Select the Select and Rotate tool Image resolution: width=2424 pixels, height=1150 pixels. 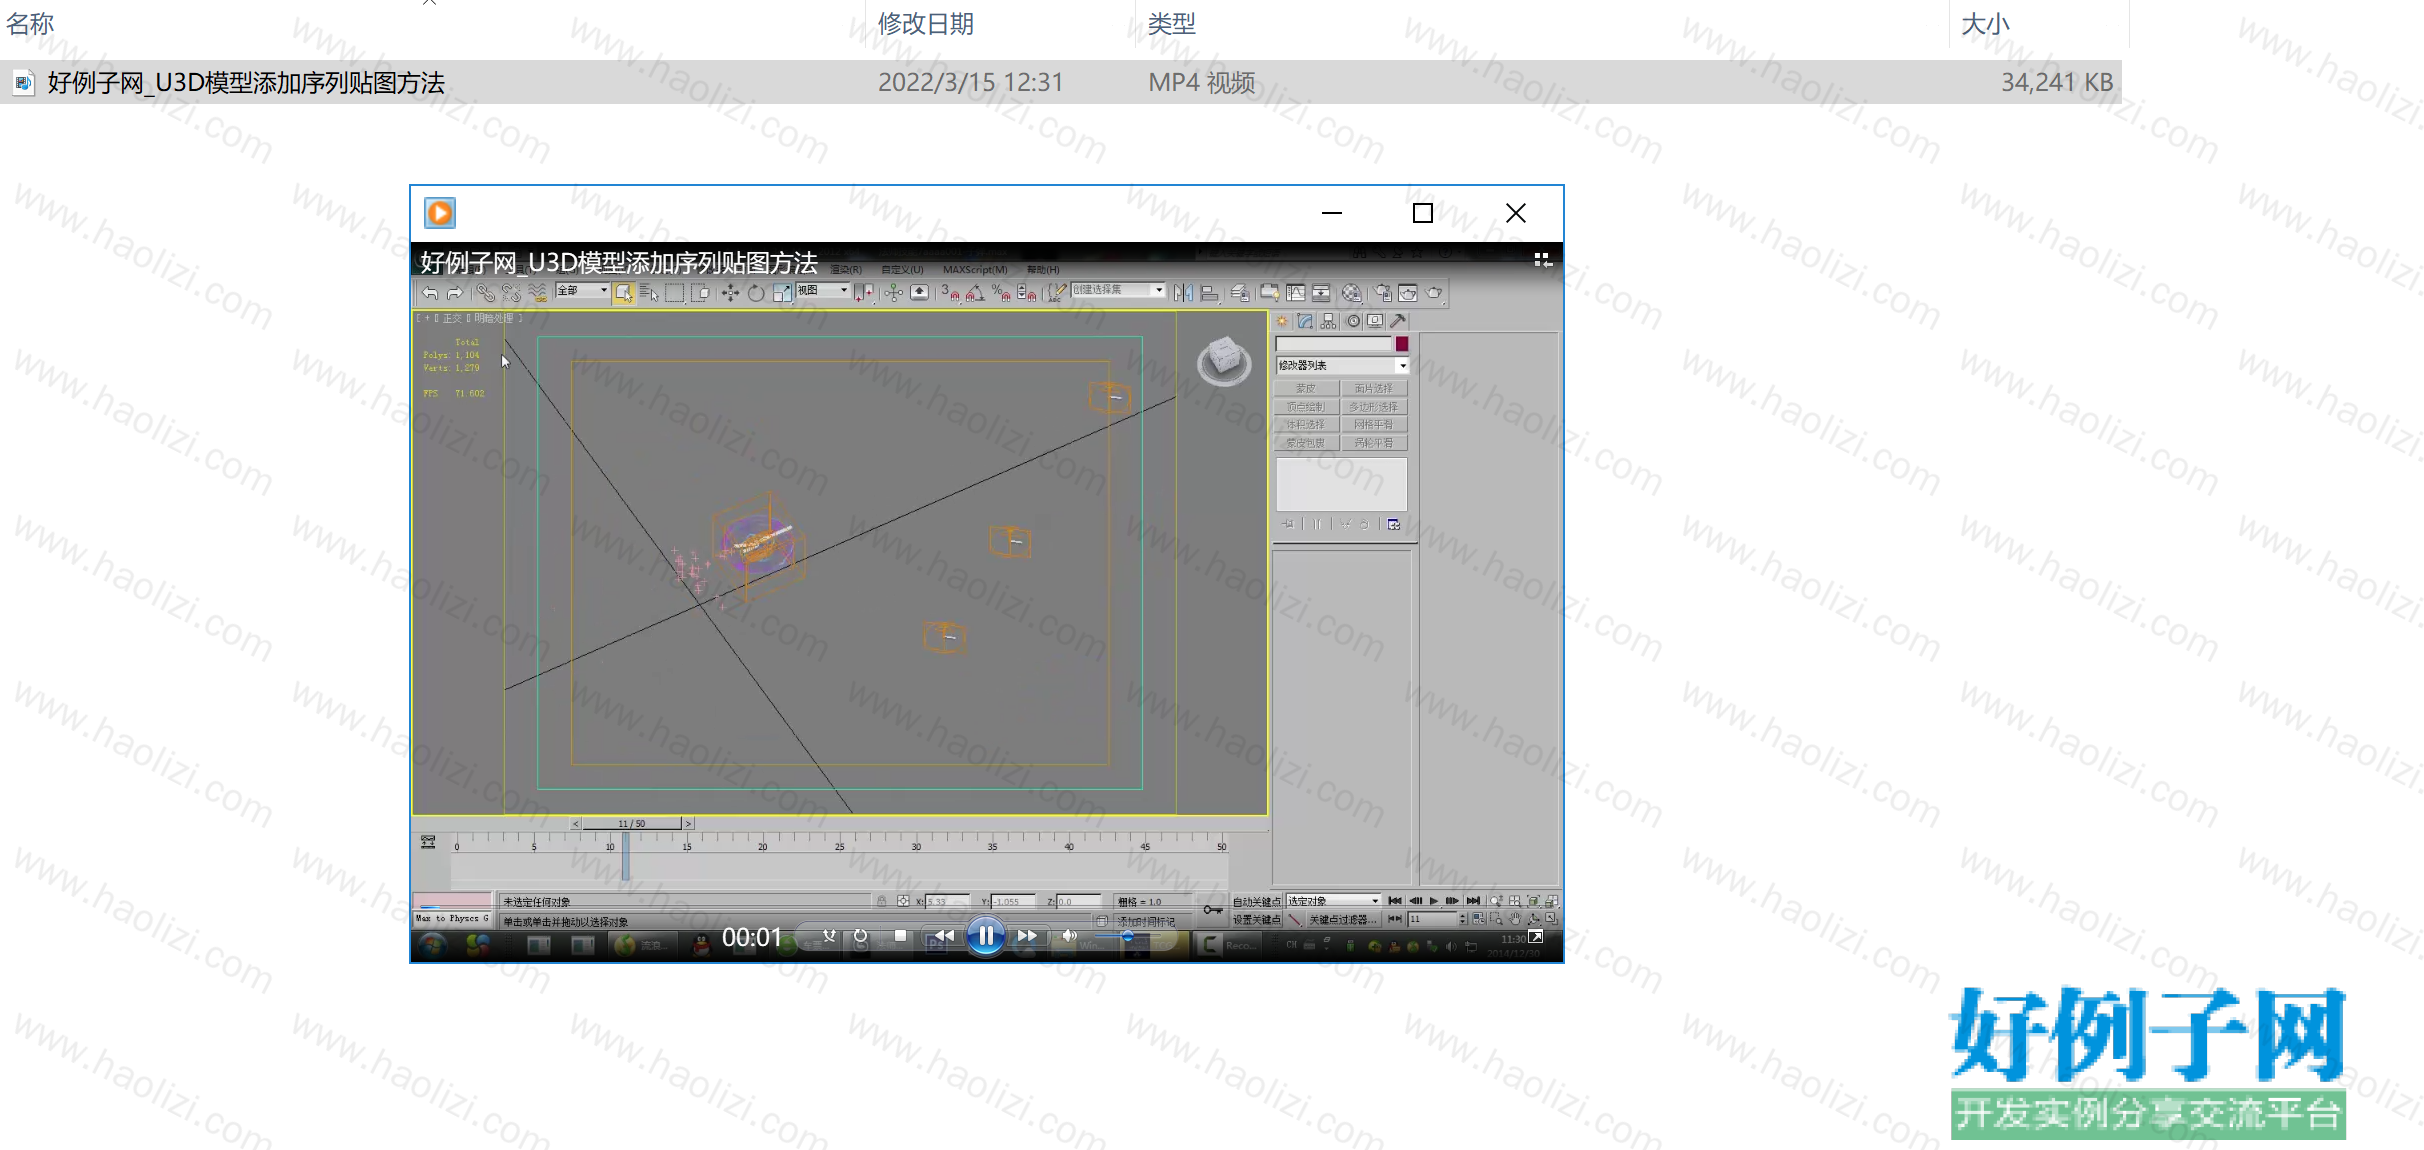[x=757, y=293]
